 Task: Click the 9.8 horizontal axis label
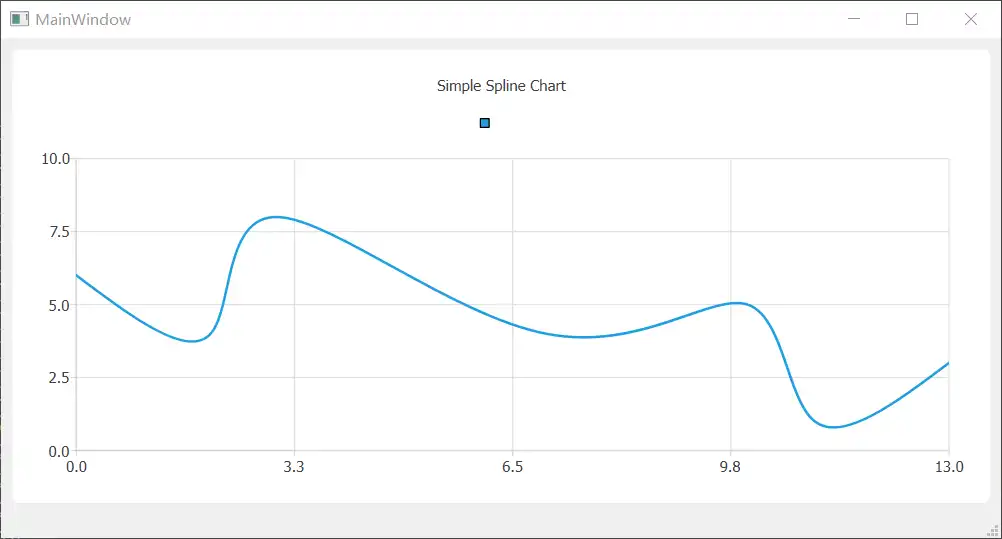(x=730, y=467)
